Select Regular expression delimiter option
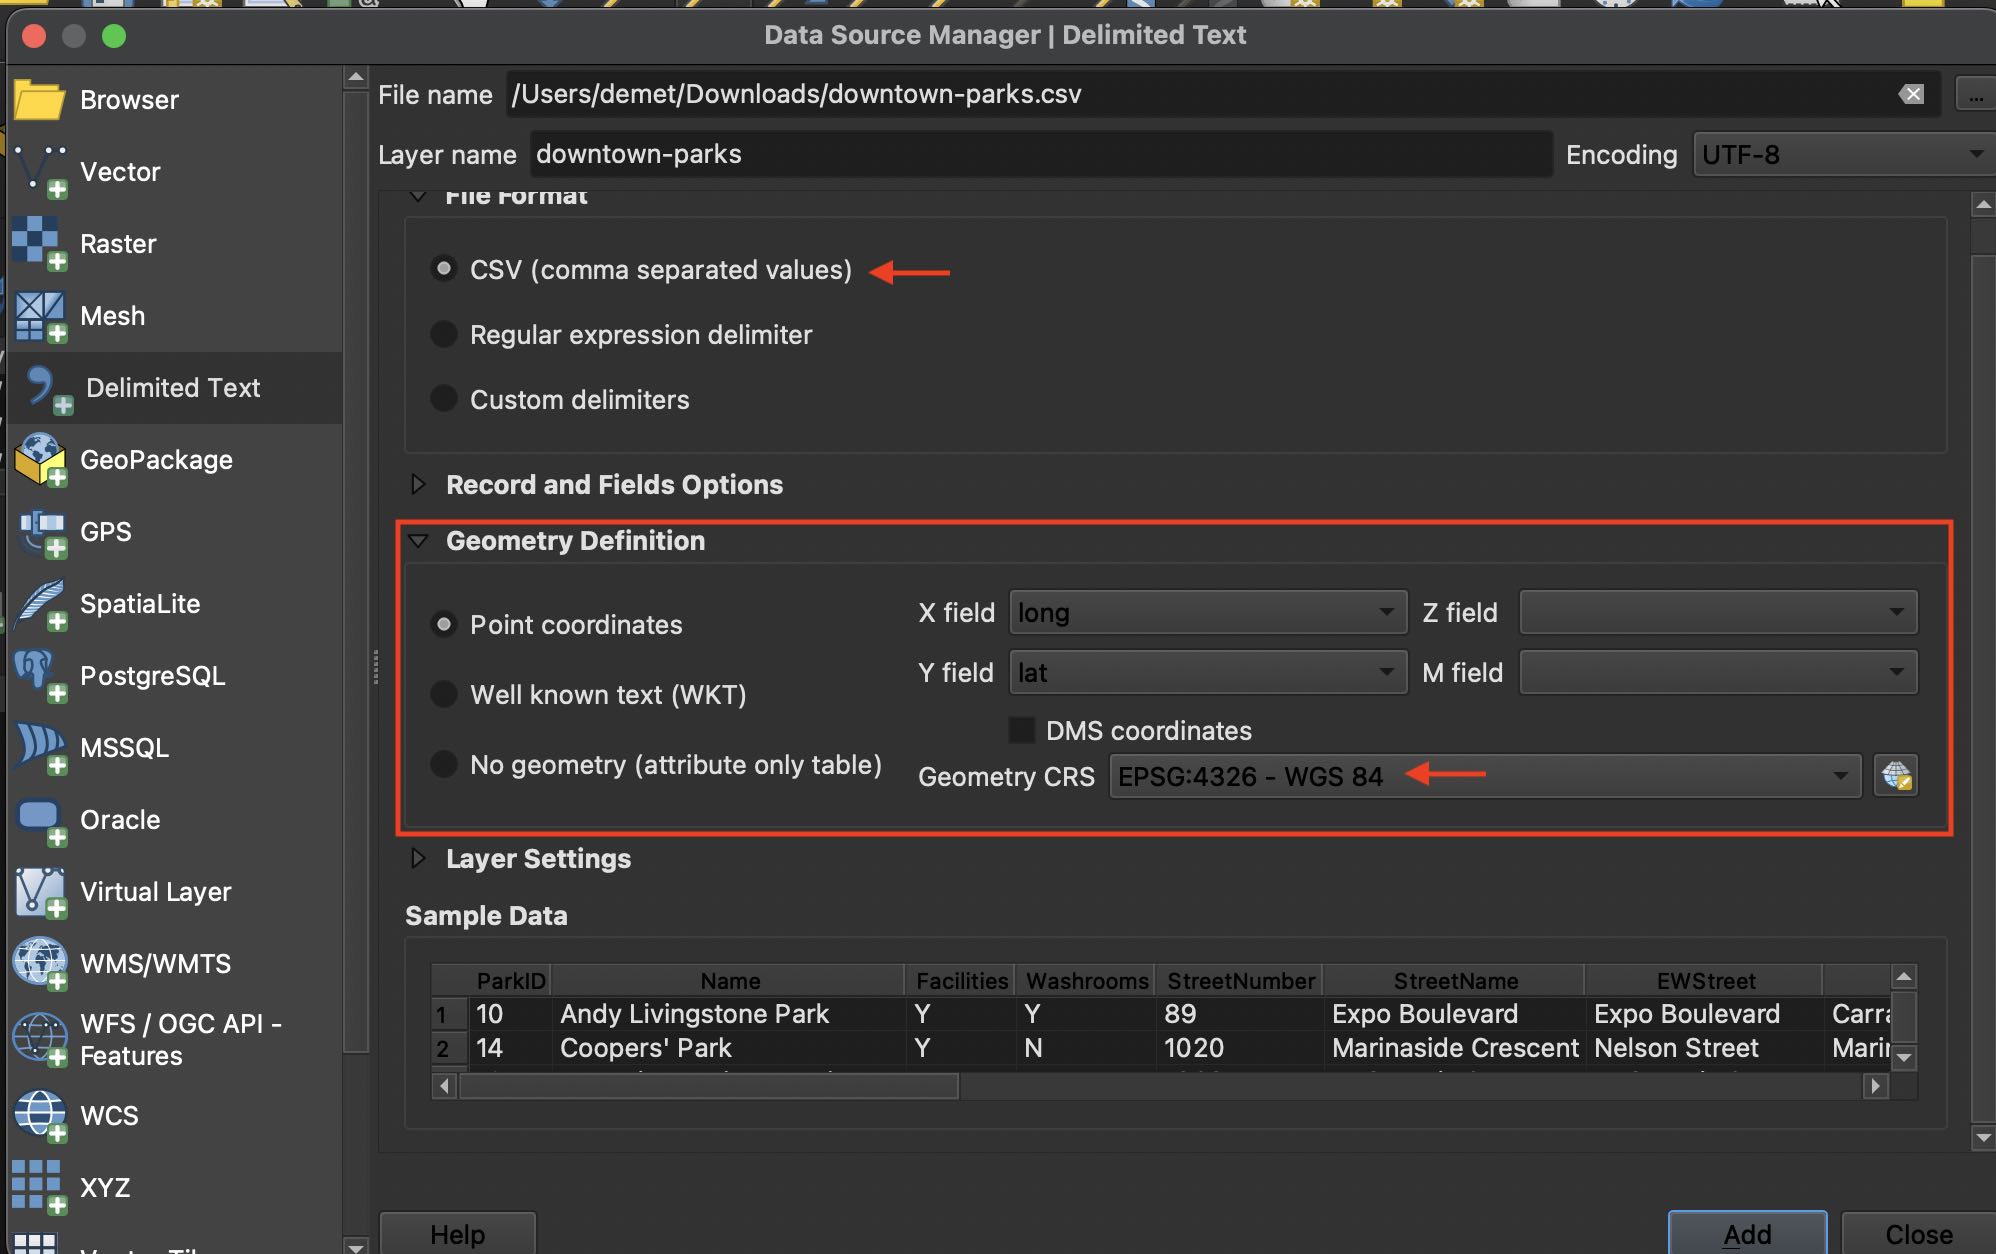1996x1254 pixels. [x=444, y=334]
